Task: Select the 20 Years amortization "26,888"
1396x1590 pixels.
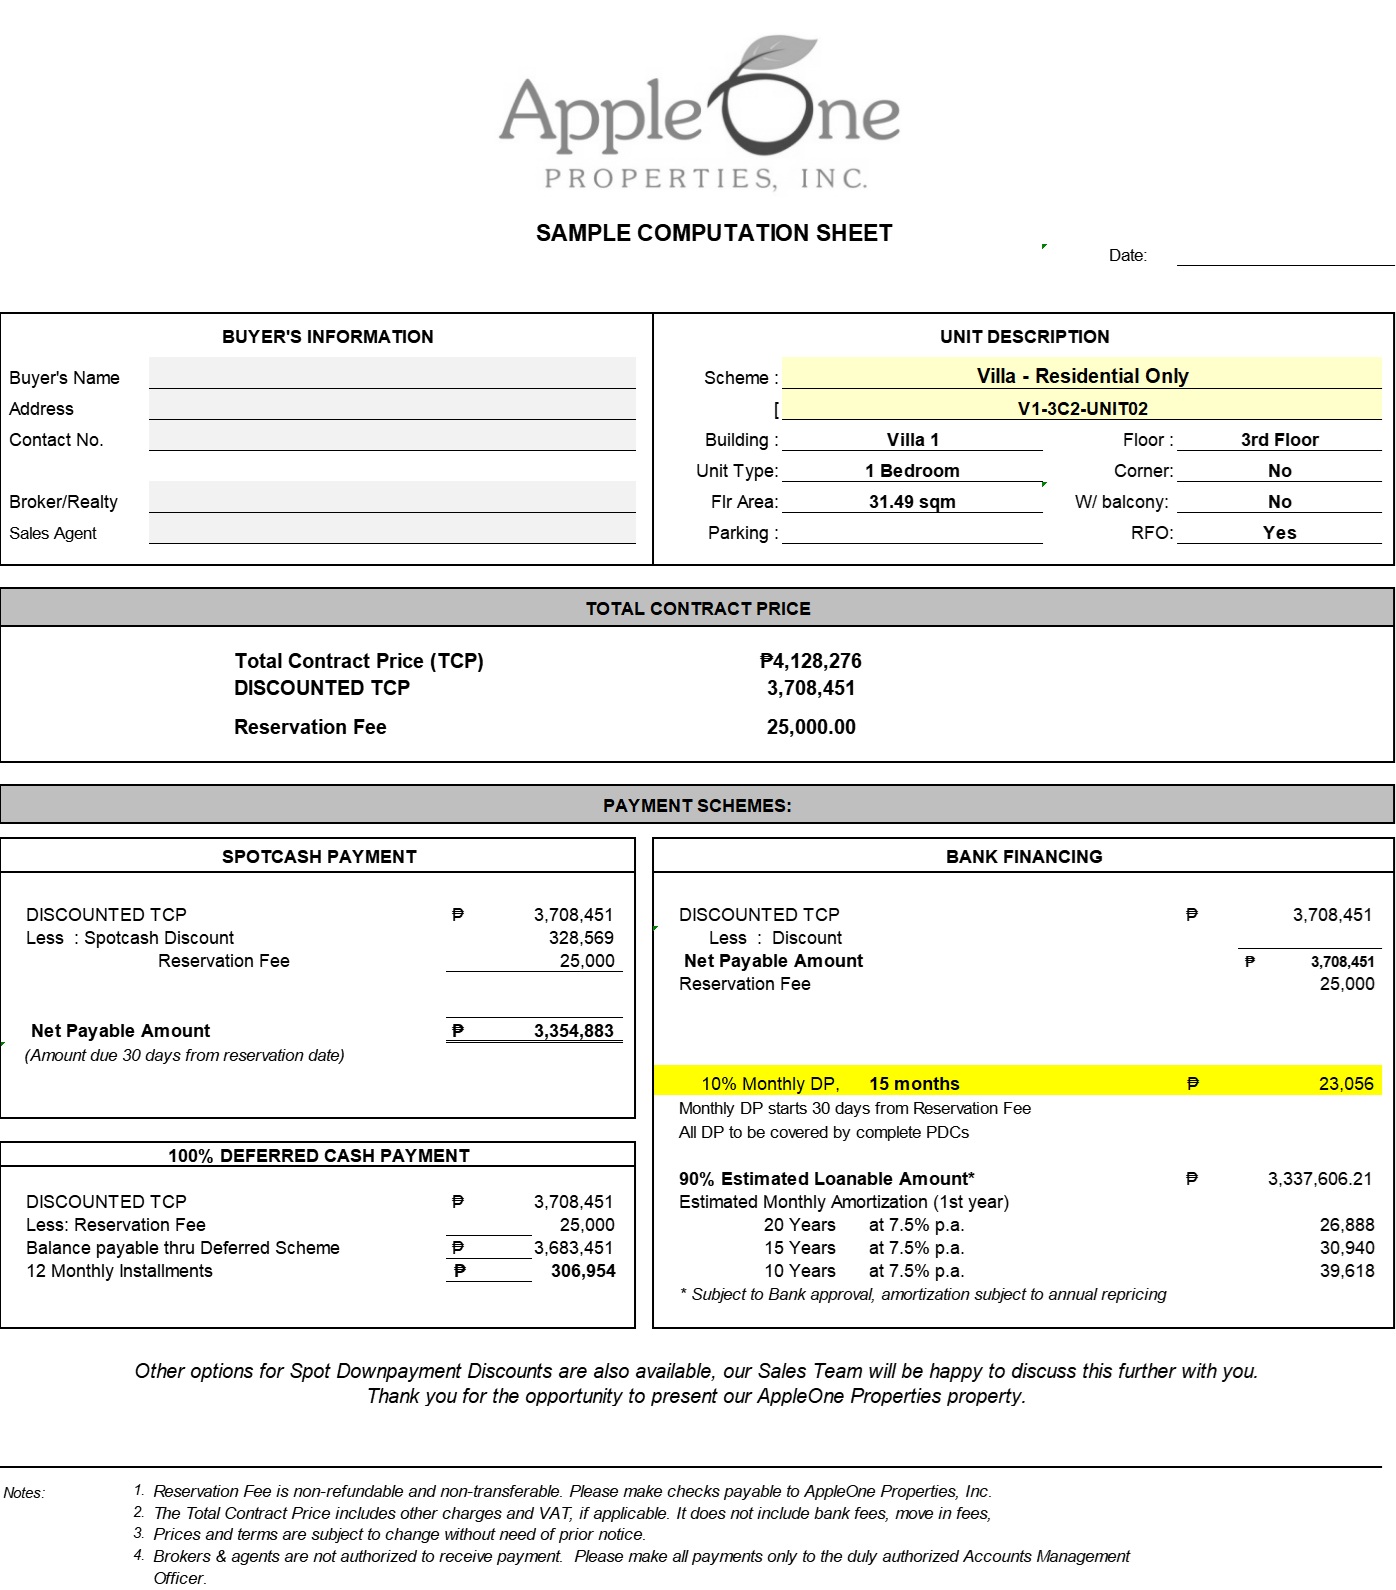Action: [x=1347, y=1225]
